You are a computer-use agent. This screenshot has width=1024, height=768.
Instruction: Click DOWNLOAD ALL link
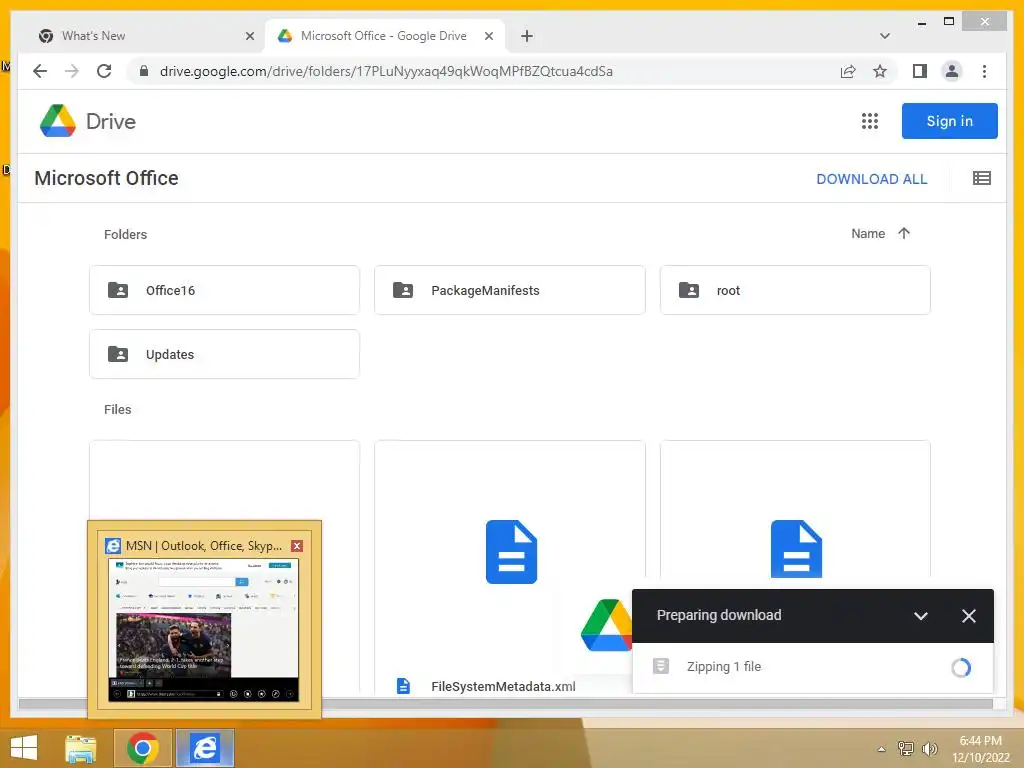pos(871,179)
